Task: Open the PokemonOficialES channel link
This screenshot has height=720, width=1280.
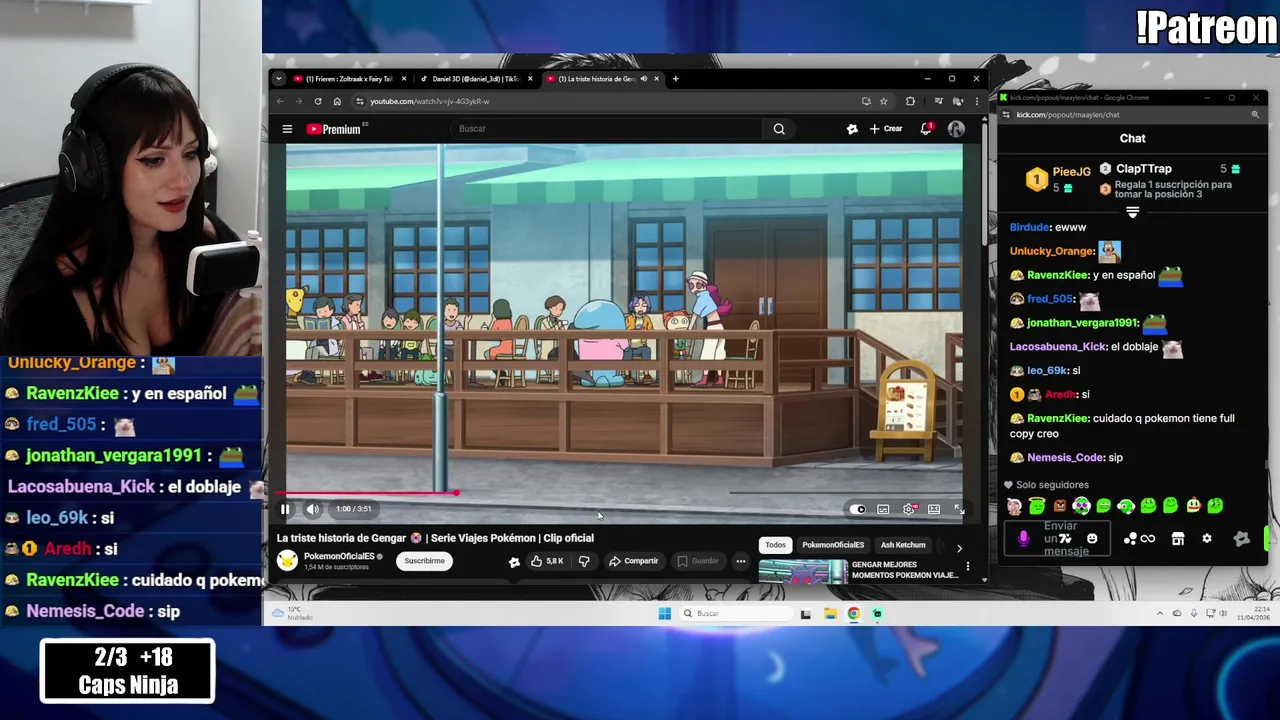Action: click(339, 556)
